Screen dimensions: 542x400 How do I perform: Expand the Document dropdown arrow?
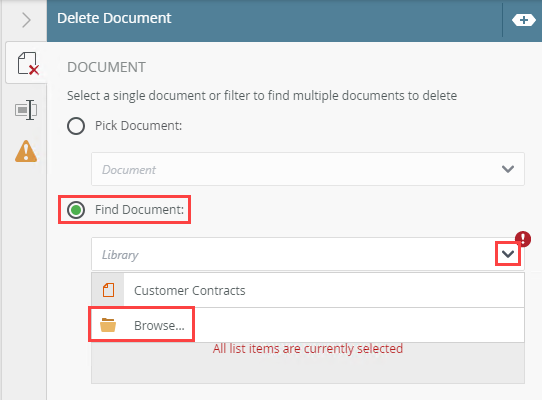tap(507, 169)
